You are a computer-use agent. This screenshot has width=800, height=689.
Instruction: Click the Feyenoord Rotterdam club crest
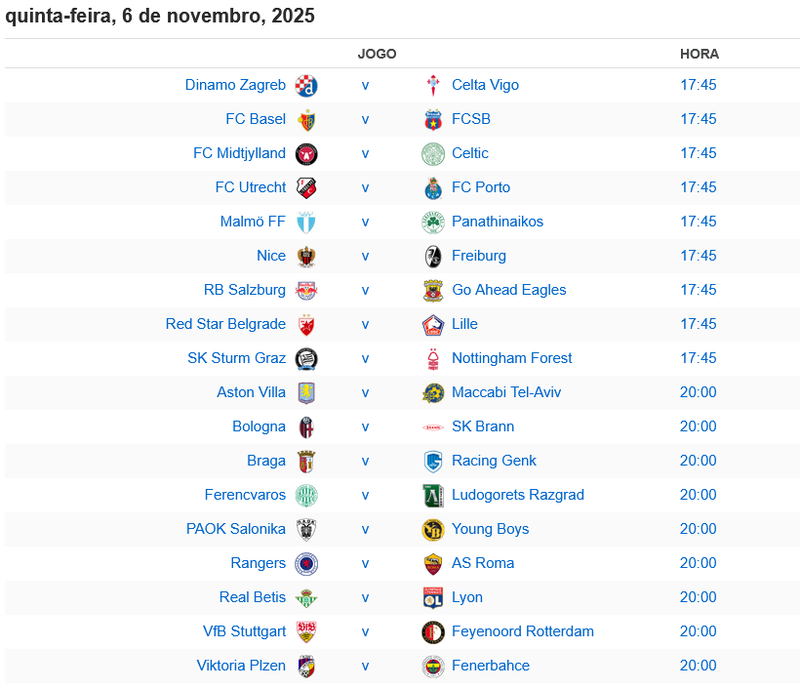tap(433, 632)
